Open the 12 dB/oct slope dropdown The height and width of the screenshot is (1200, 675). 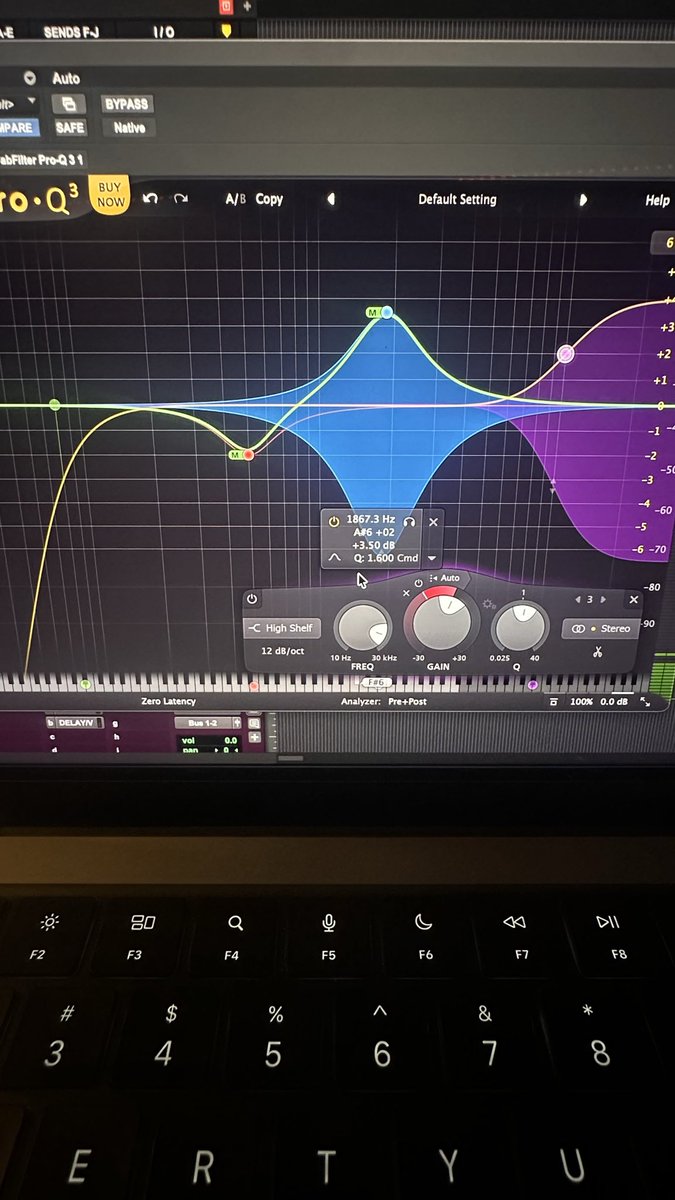point(281,651)
